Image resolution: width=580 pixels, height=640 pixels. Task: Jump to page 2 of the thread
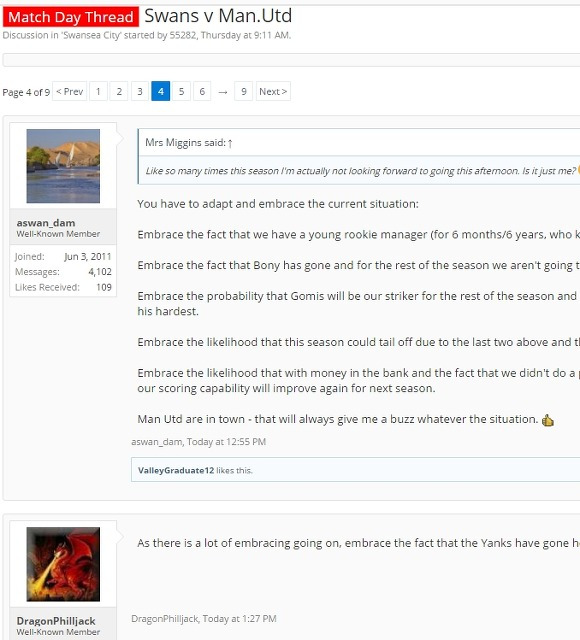point(119,91)
